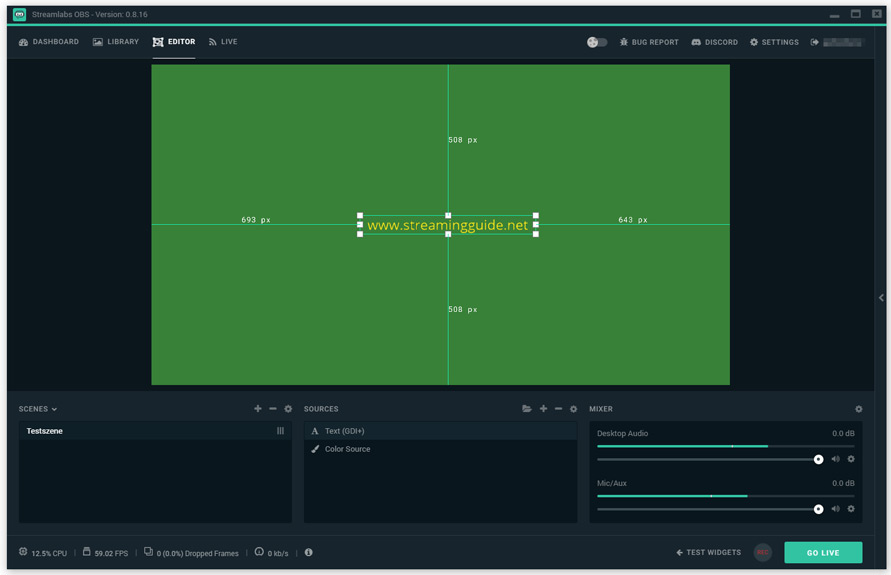Click the Streamlabs OBS app logo
The width and height of the screenshot is (891, 575).
19,14
